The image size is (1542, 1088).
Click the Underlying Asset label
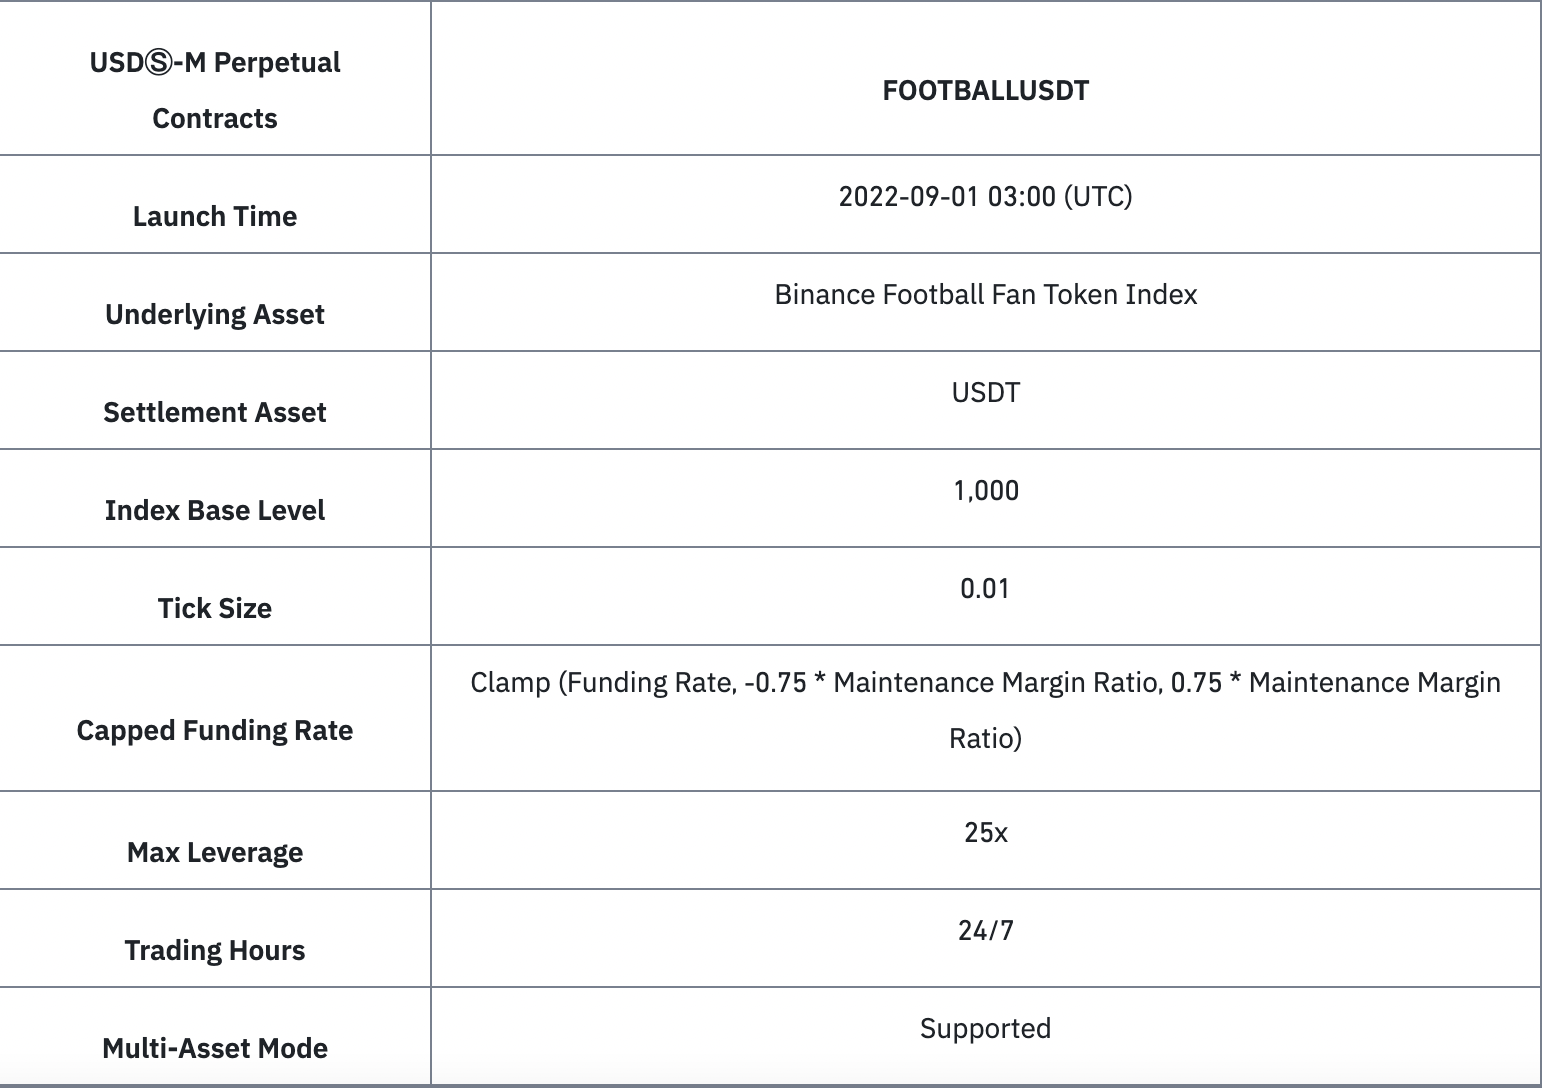[x=215, y=314]
